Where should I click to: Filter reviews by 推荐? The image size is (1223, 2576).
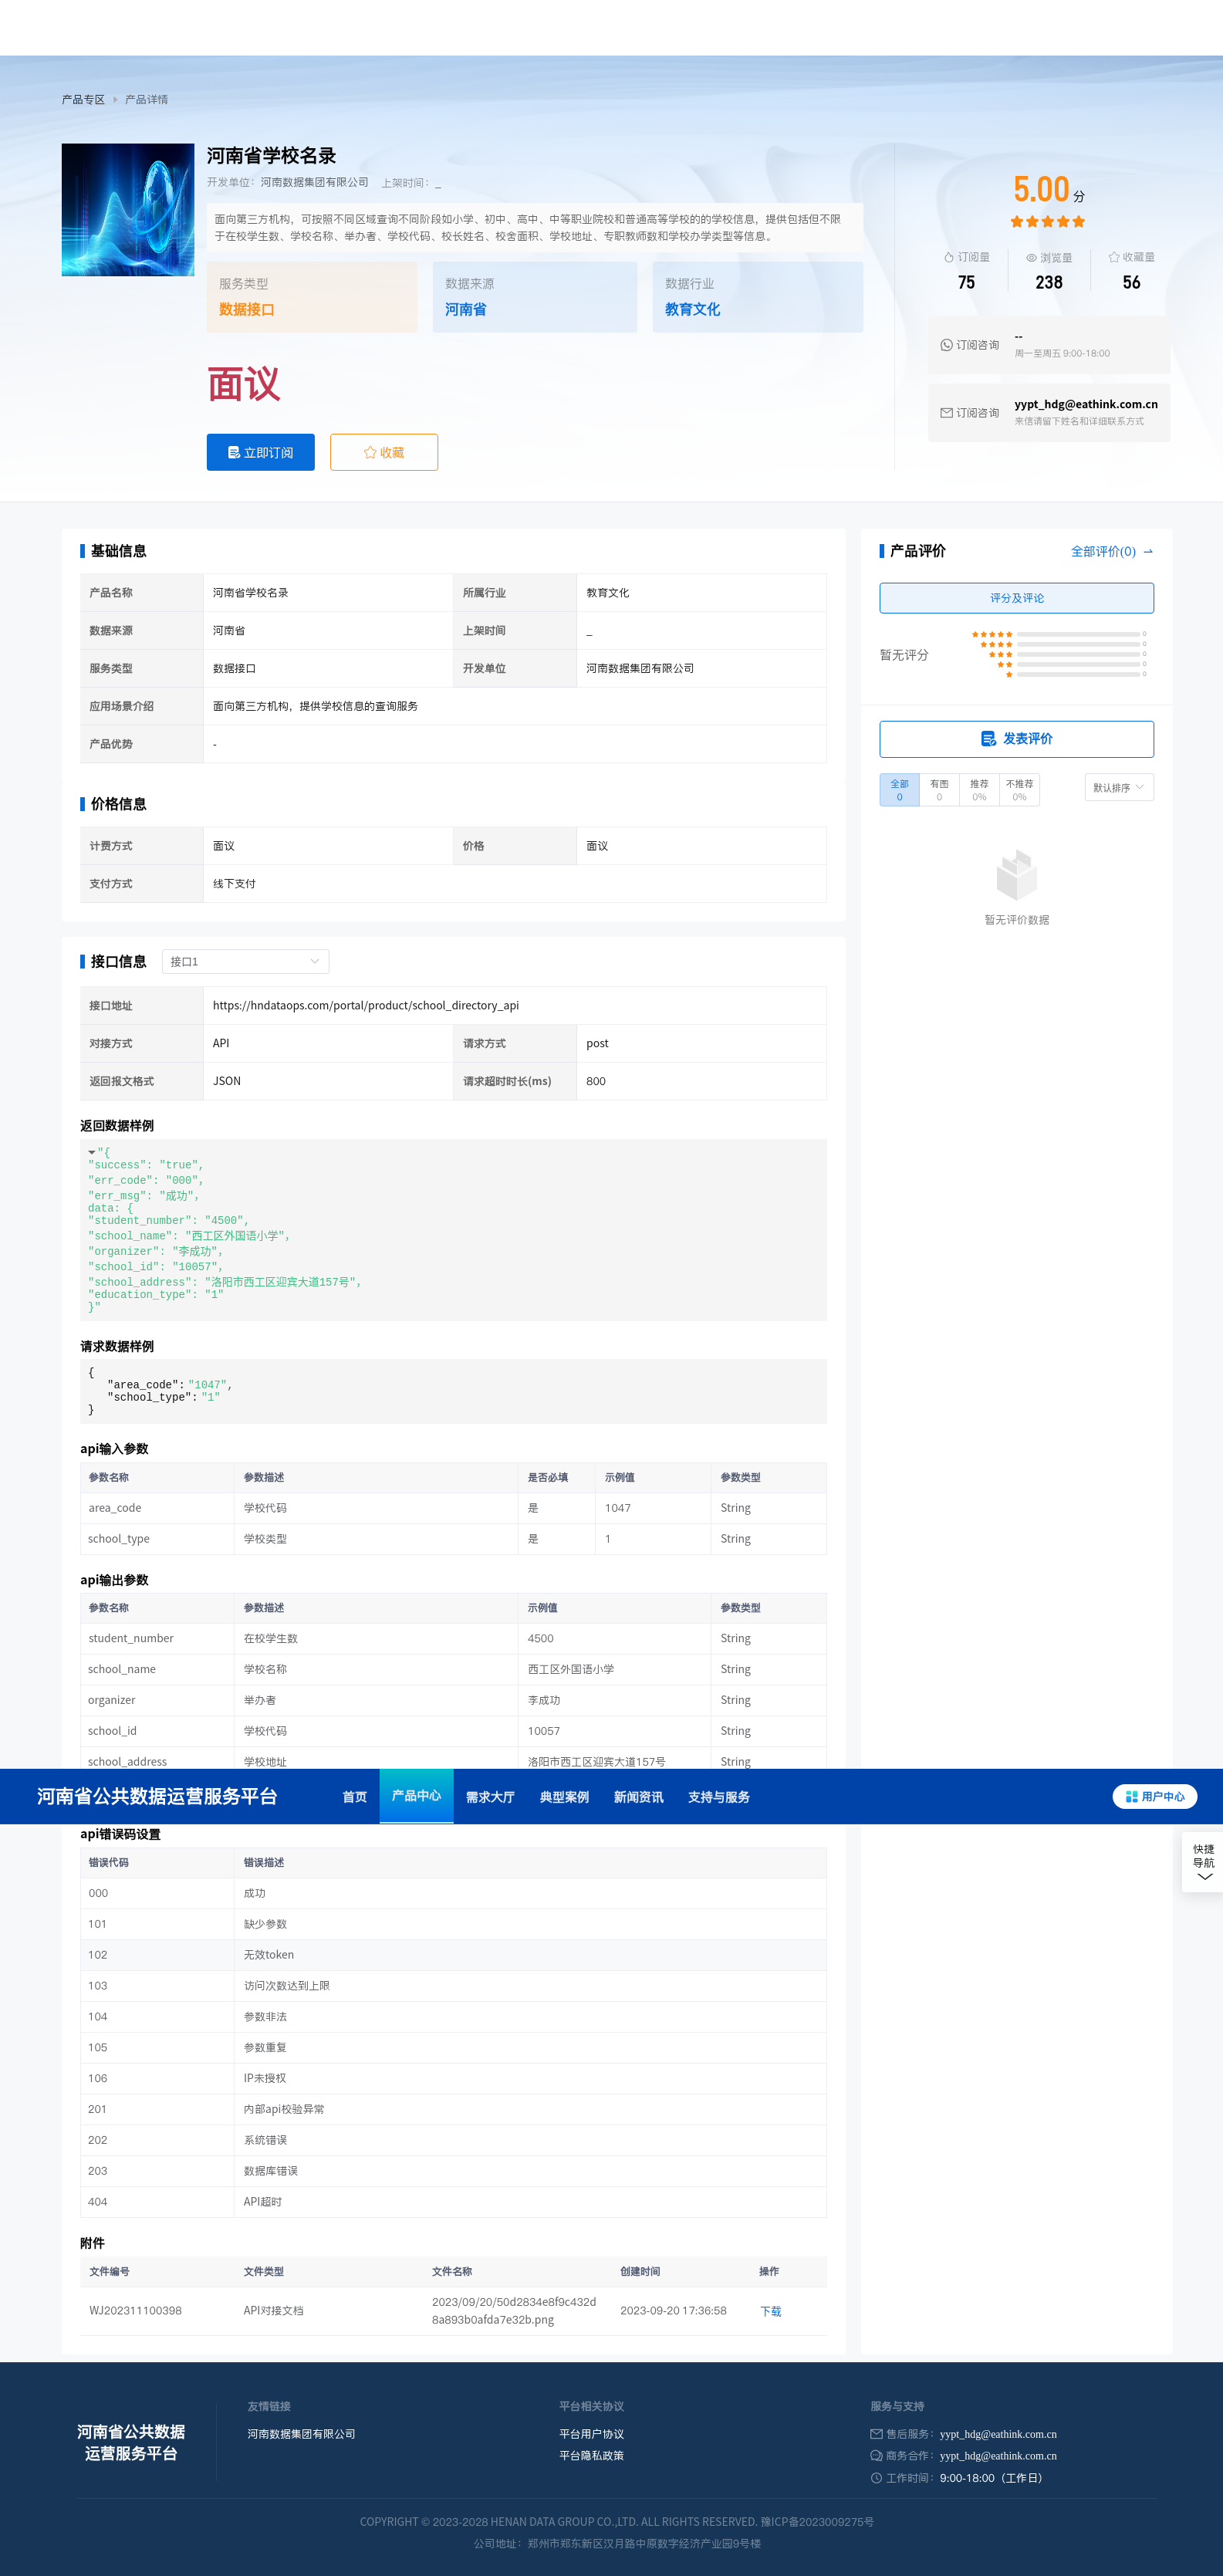[x=979, y=790]
